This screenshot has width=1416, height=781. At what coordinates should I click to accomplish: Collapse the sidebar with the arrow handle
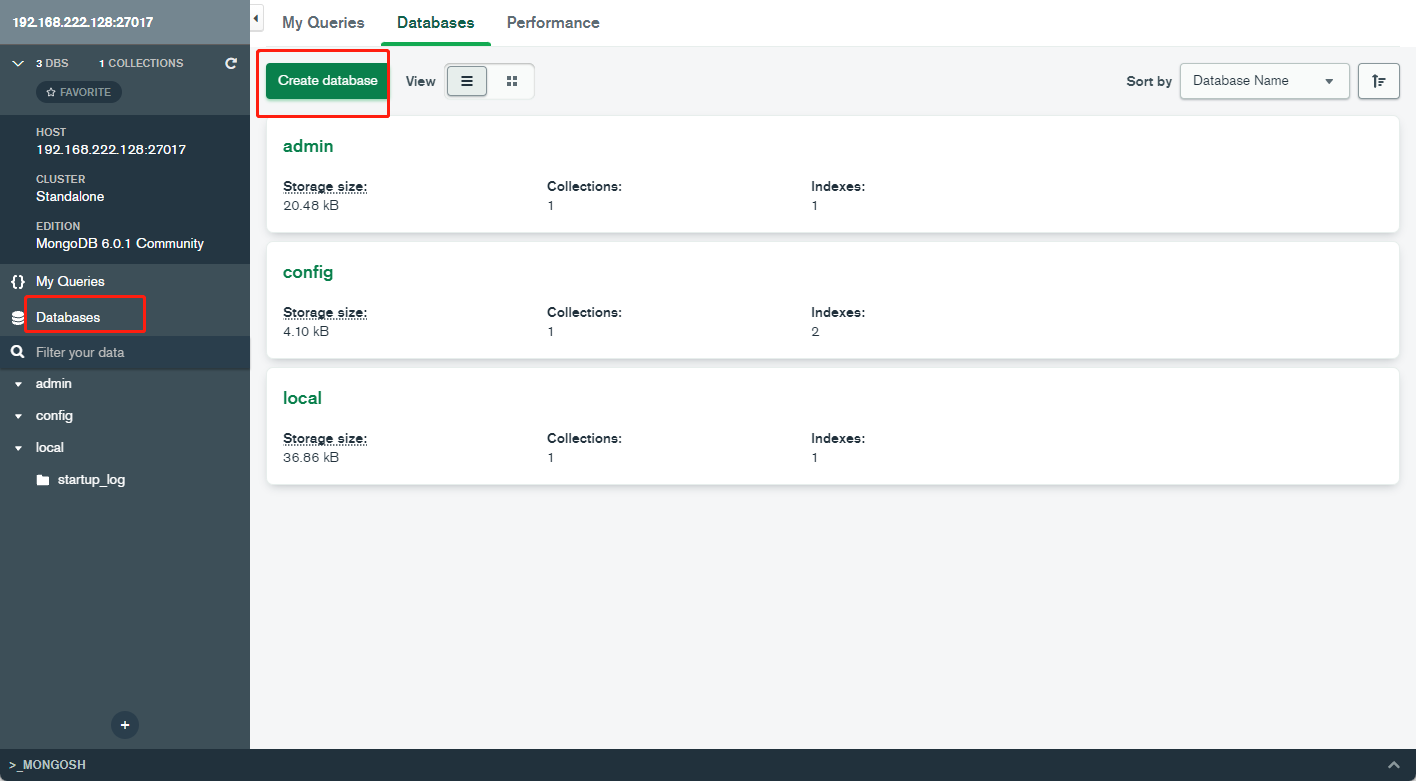[257, 20]
